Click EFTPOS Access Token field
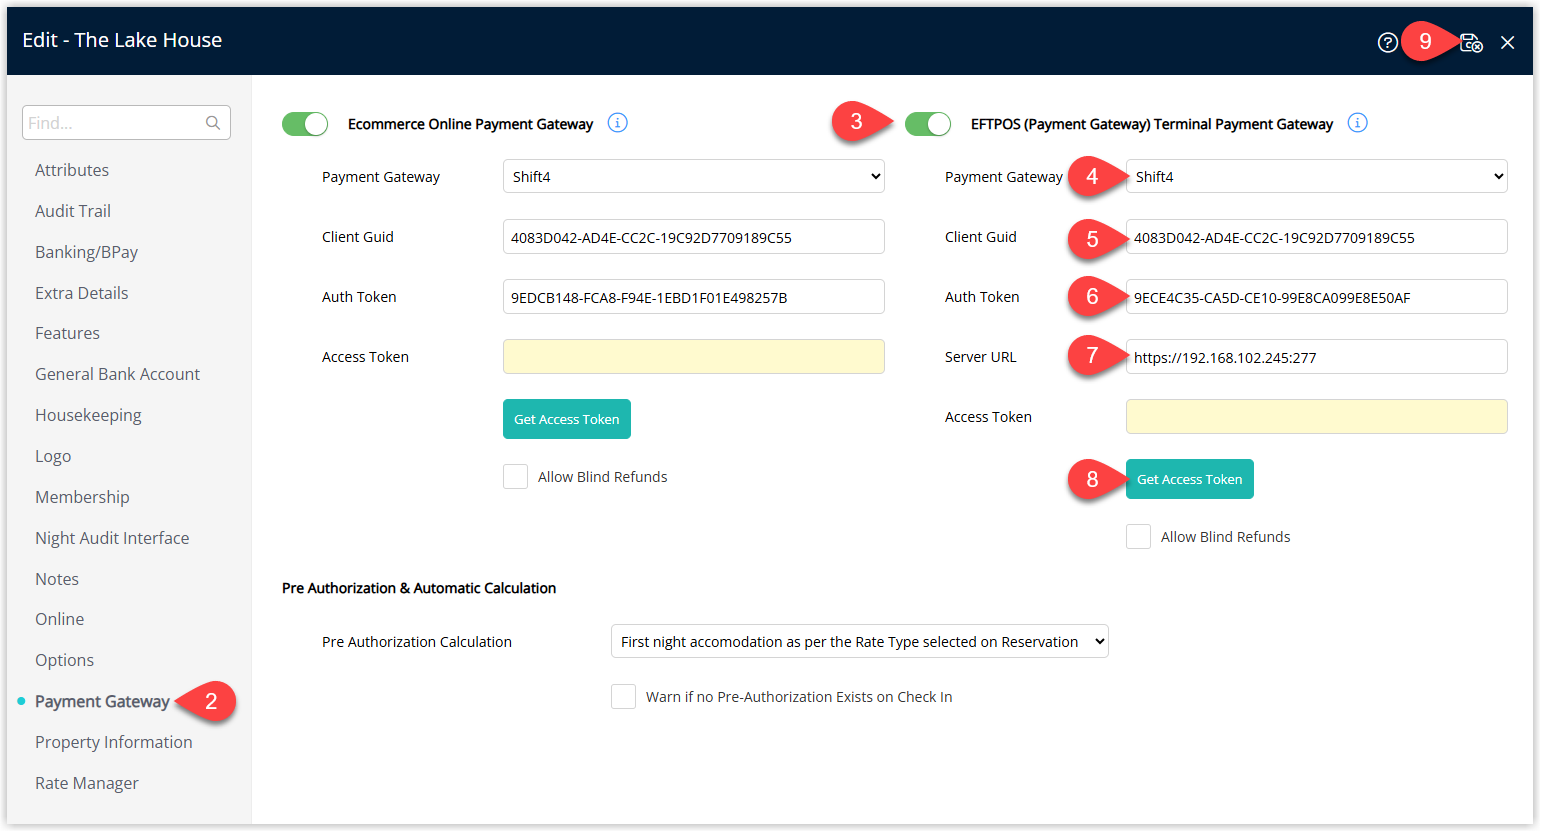The height and width of the screenshot is (832, 1541). [x=1316, y=417]
